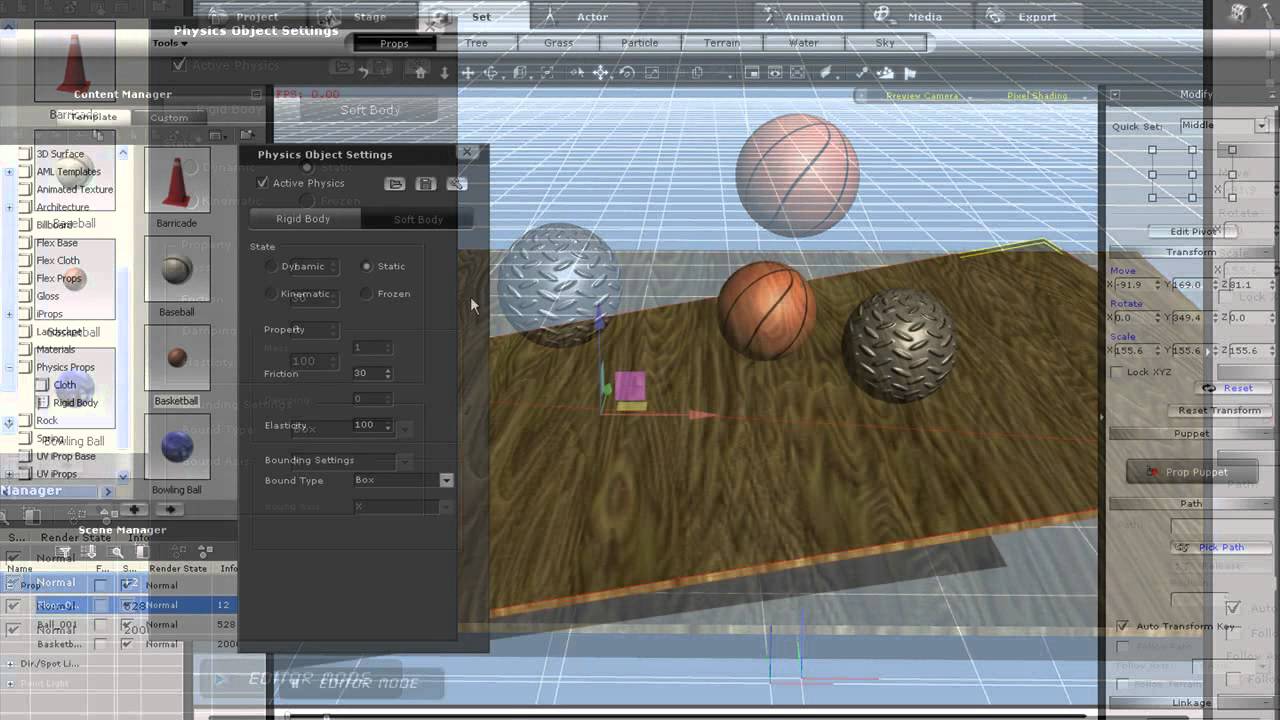Click the Set tab icon

[438, 17]
